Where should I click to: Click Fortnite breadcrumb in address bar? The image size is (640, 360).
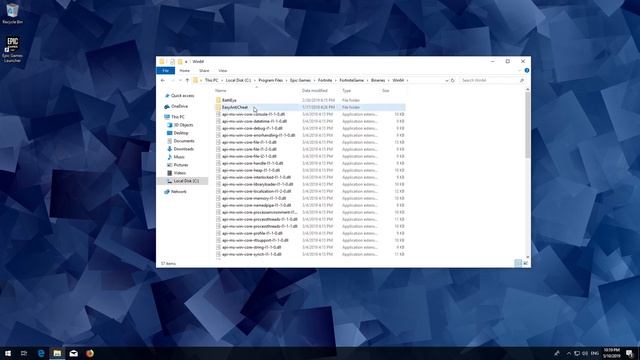(325, 80)
